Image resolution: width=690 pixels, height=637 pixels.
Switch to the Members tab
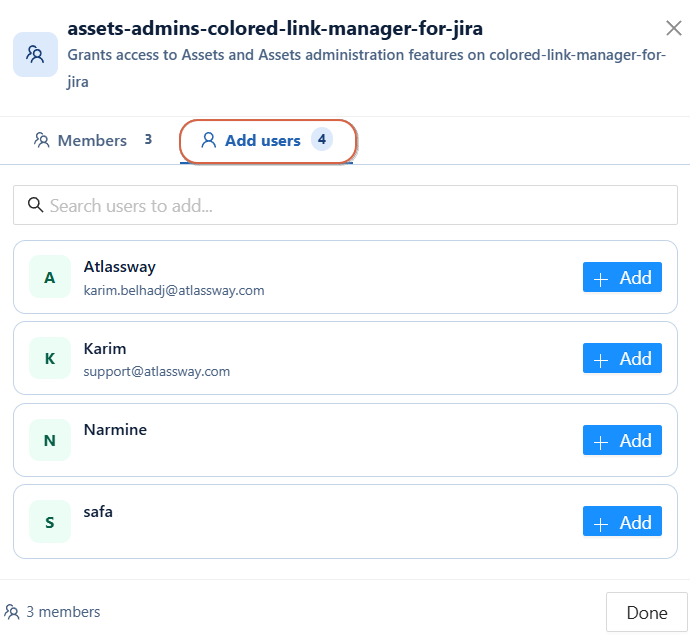[x=93, y=140]
